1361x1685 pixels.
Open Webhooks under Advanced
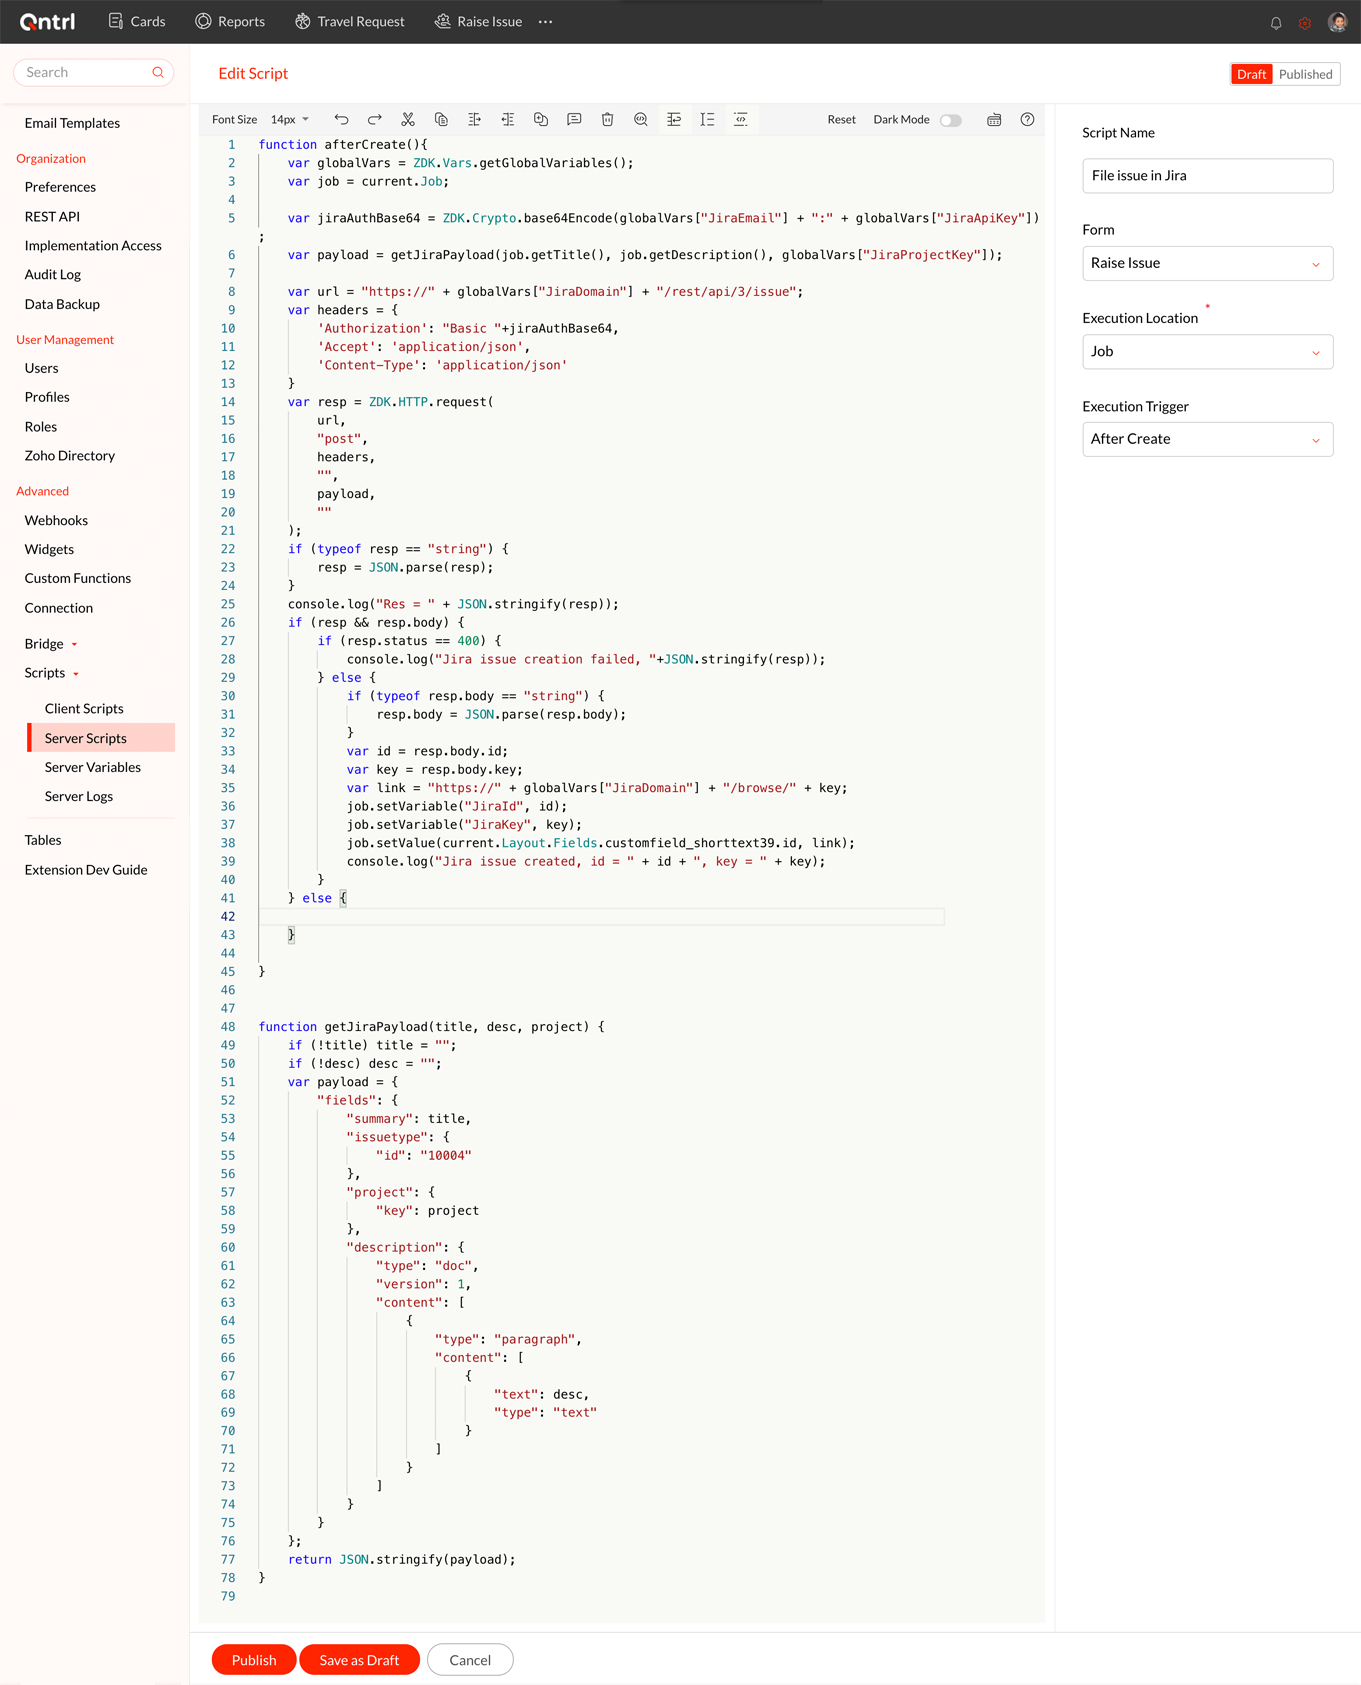56,521
